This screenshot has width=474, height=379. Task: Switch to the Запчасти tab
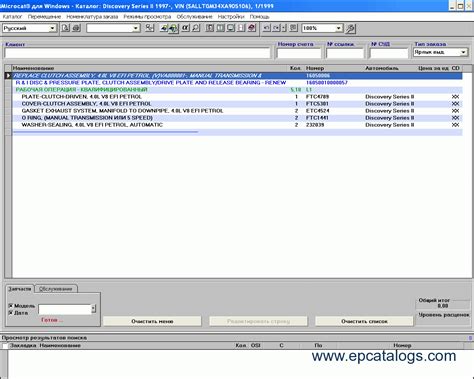pyautogui.click(x=20, y=289)
